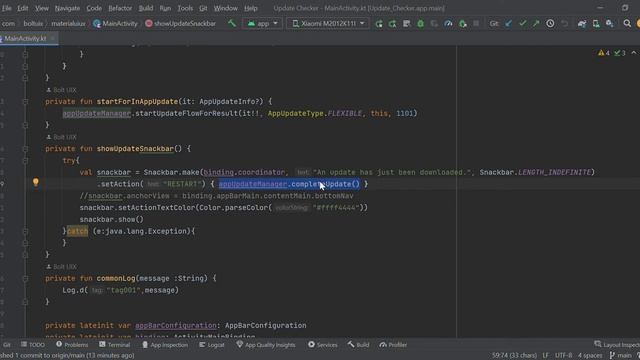The image size is (640, 360).
Task: Close the MainActivity.kt tab
Action: click(53, 38)
